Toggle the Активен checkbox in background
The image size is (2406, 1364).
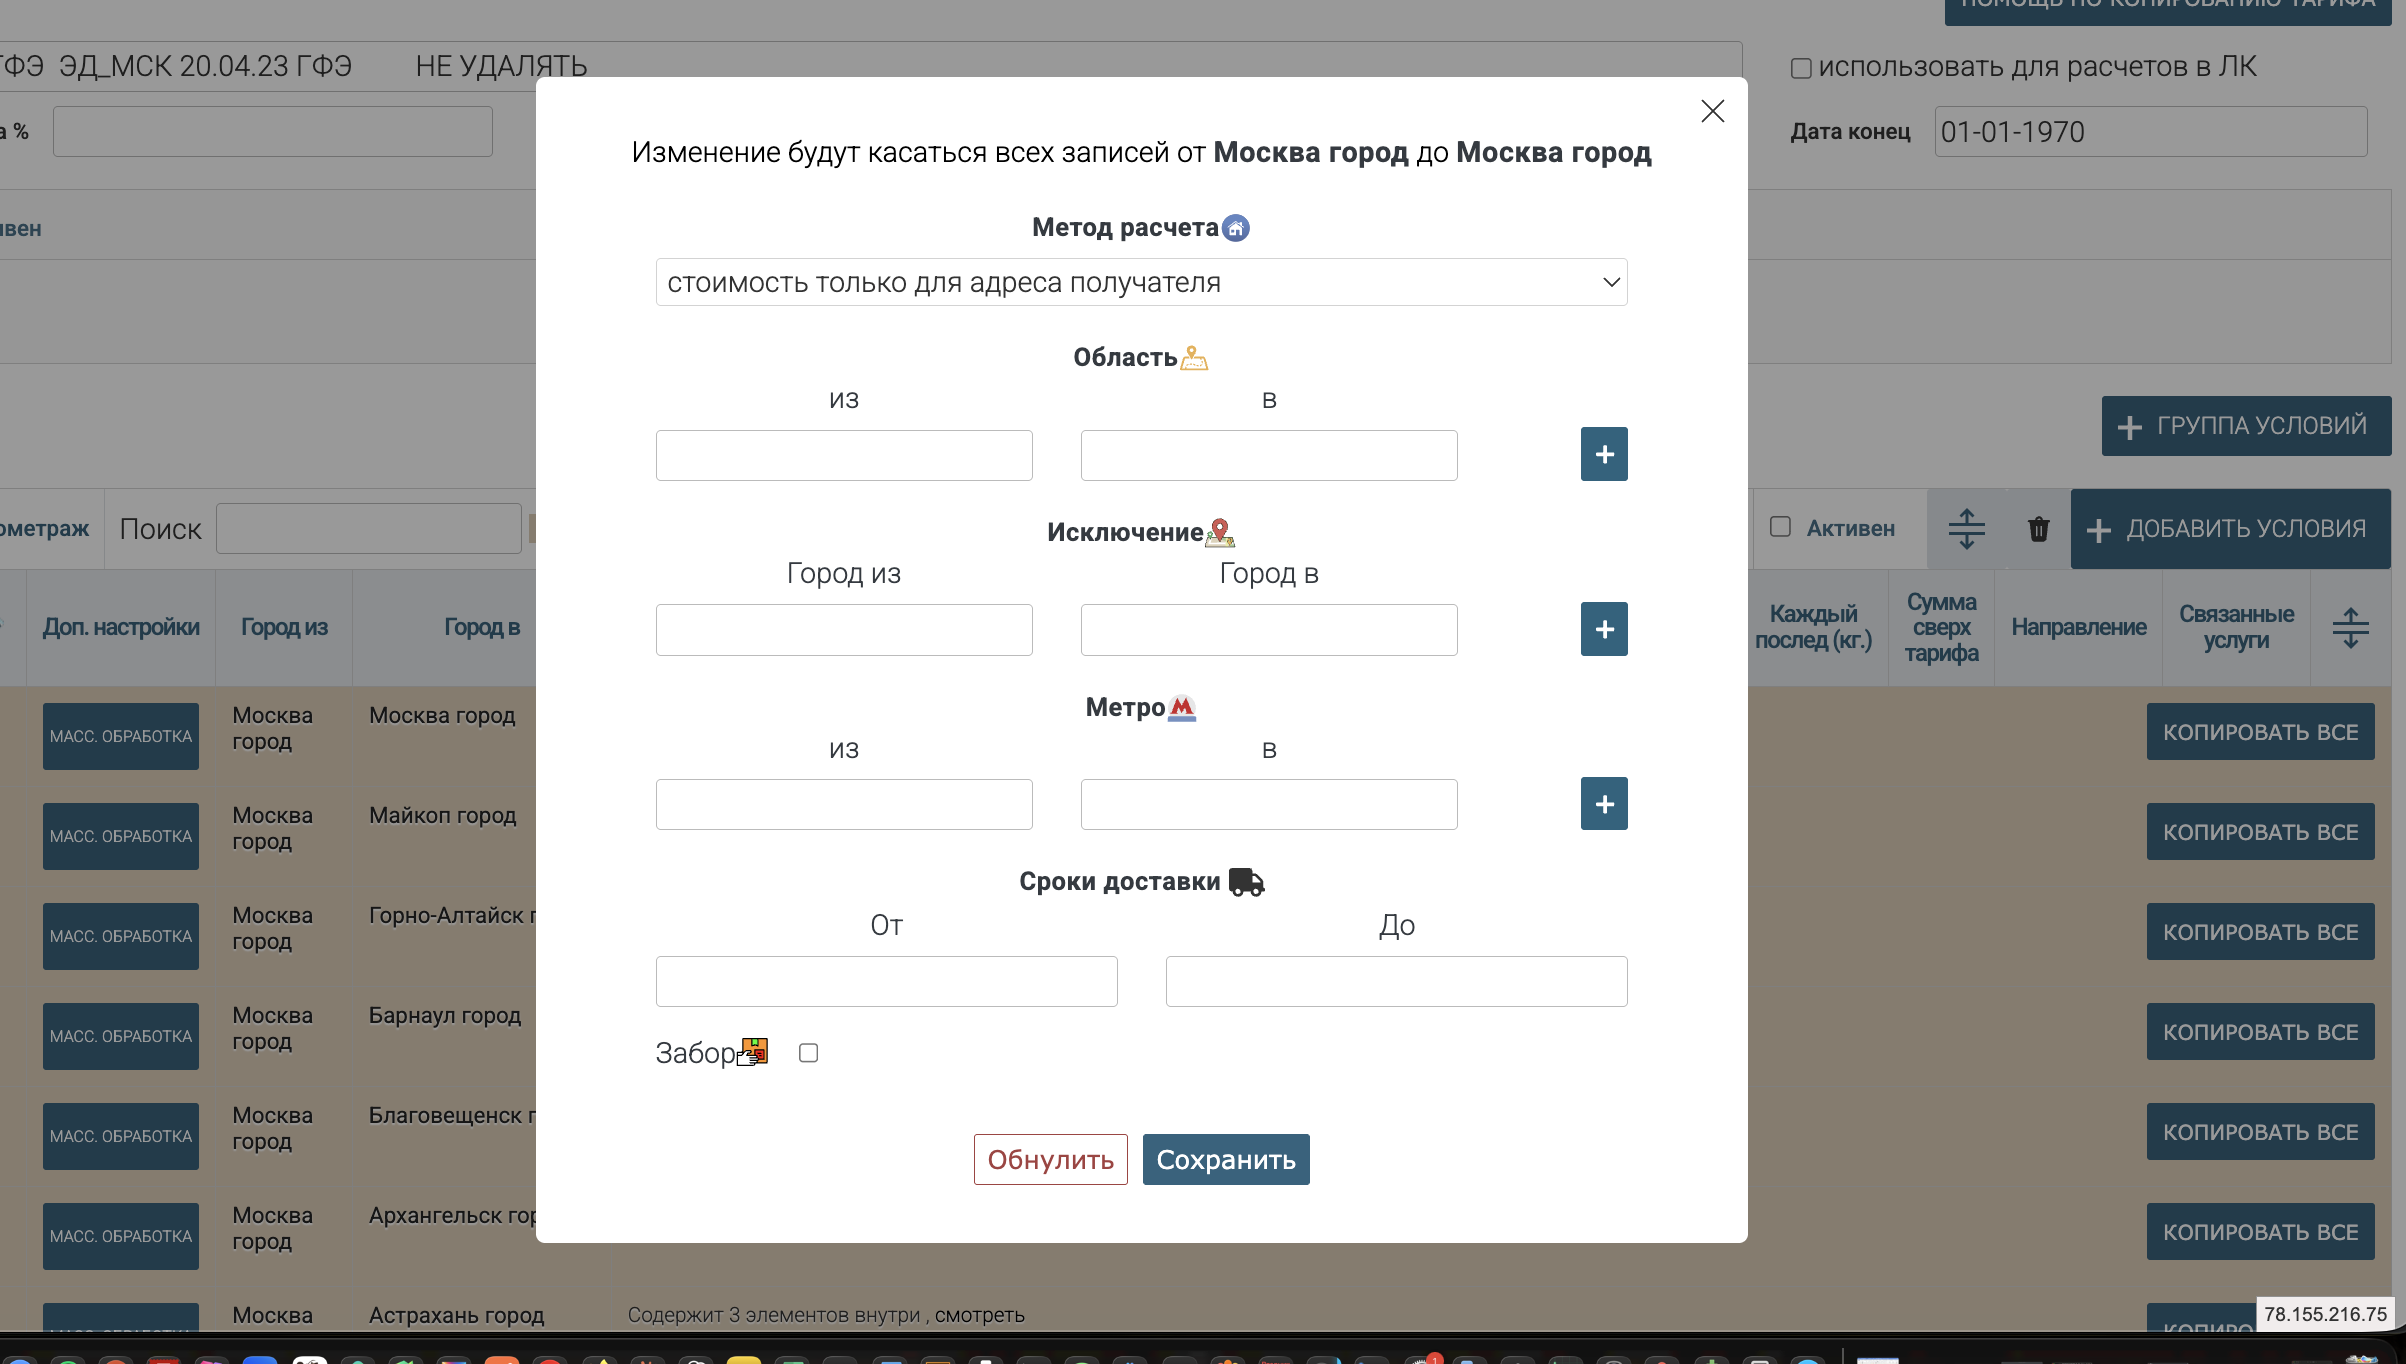(x=1780, y=527)
